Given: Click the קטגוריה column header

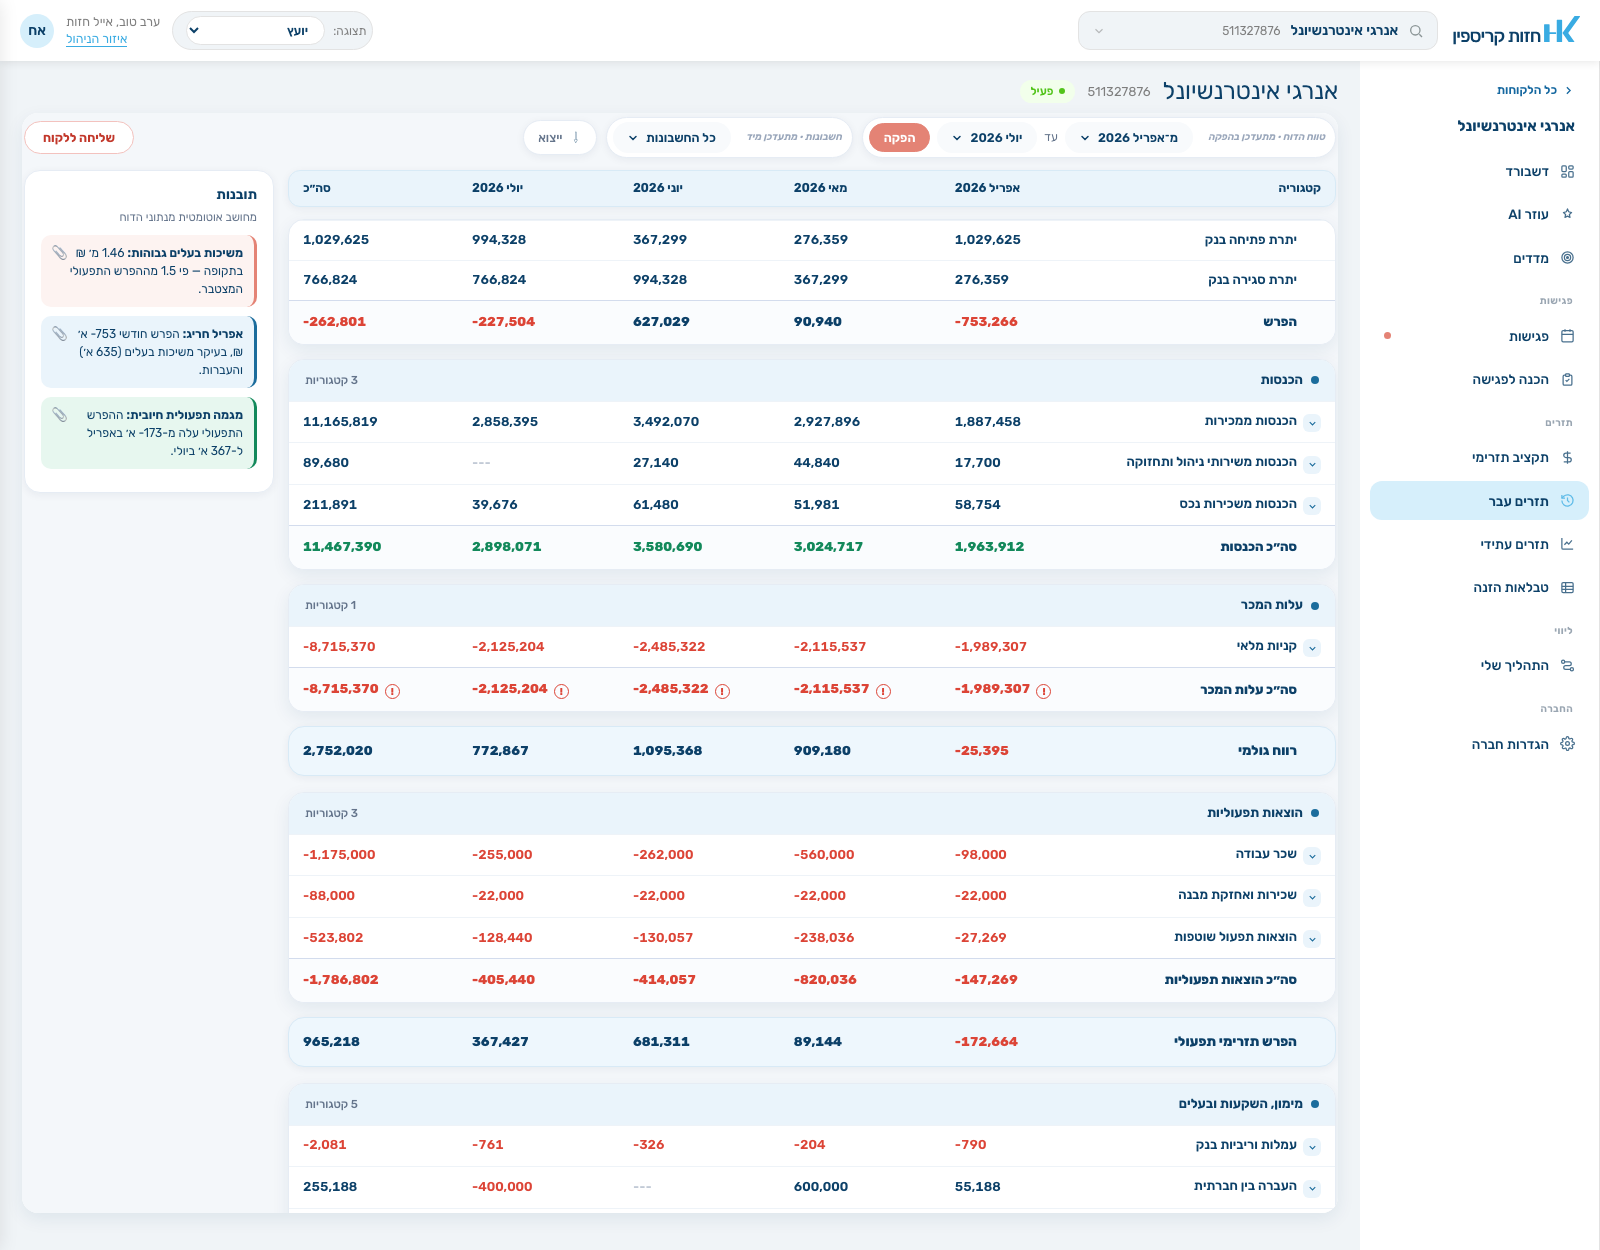Looking at the screenshot, I should (x=1299, y=188).
